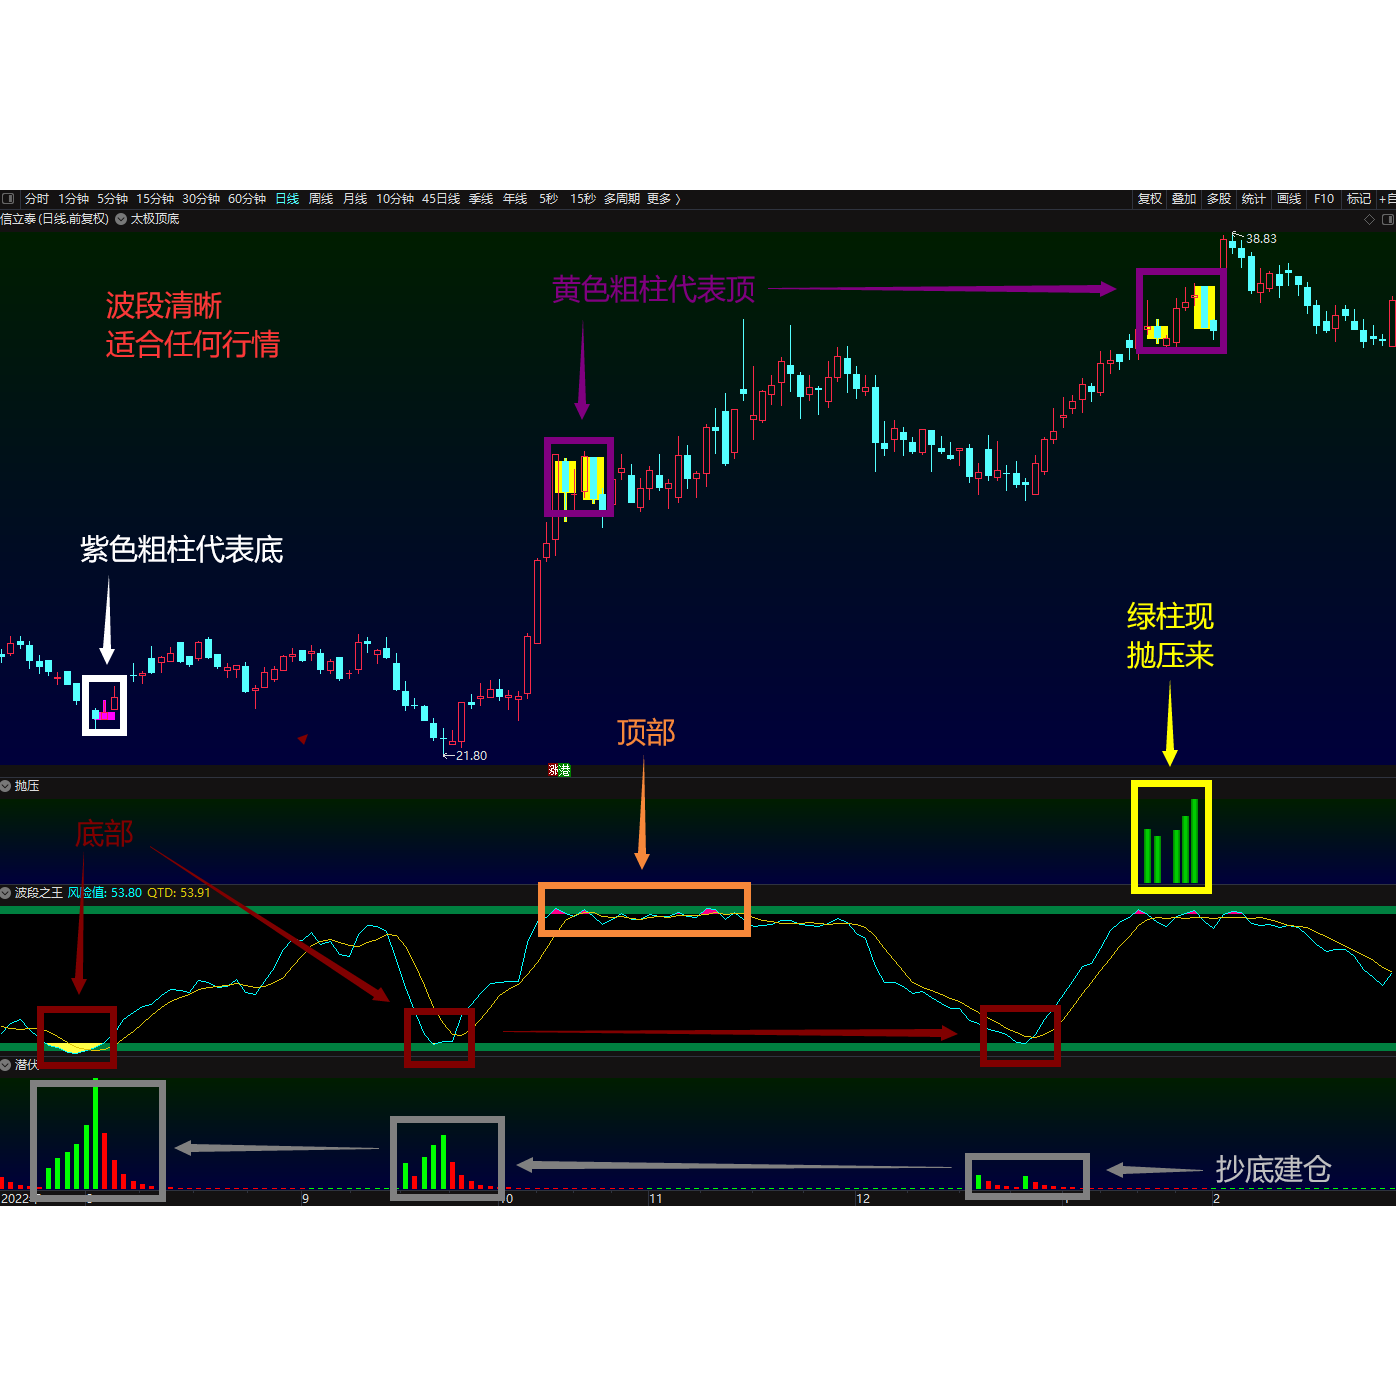Activate the 画线 drawing button
Image resolution: width=1396 pixels, height=1396 pixels.
click(1289, 199)
